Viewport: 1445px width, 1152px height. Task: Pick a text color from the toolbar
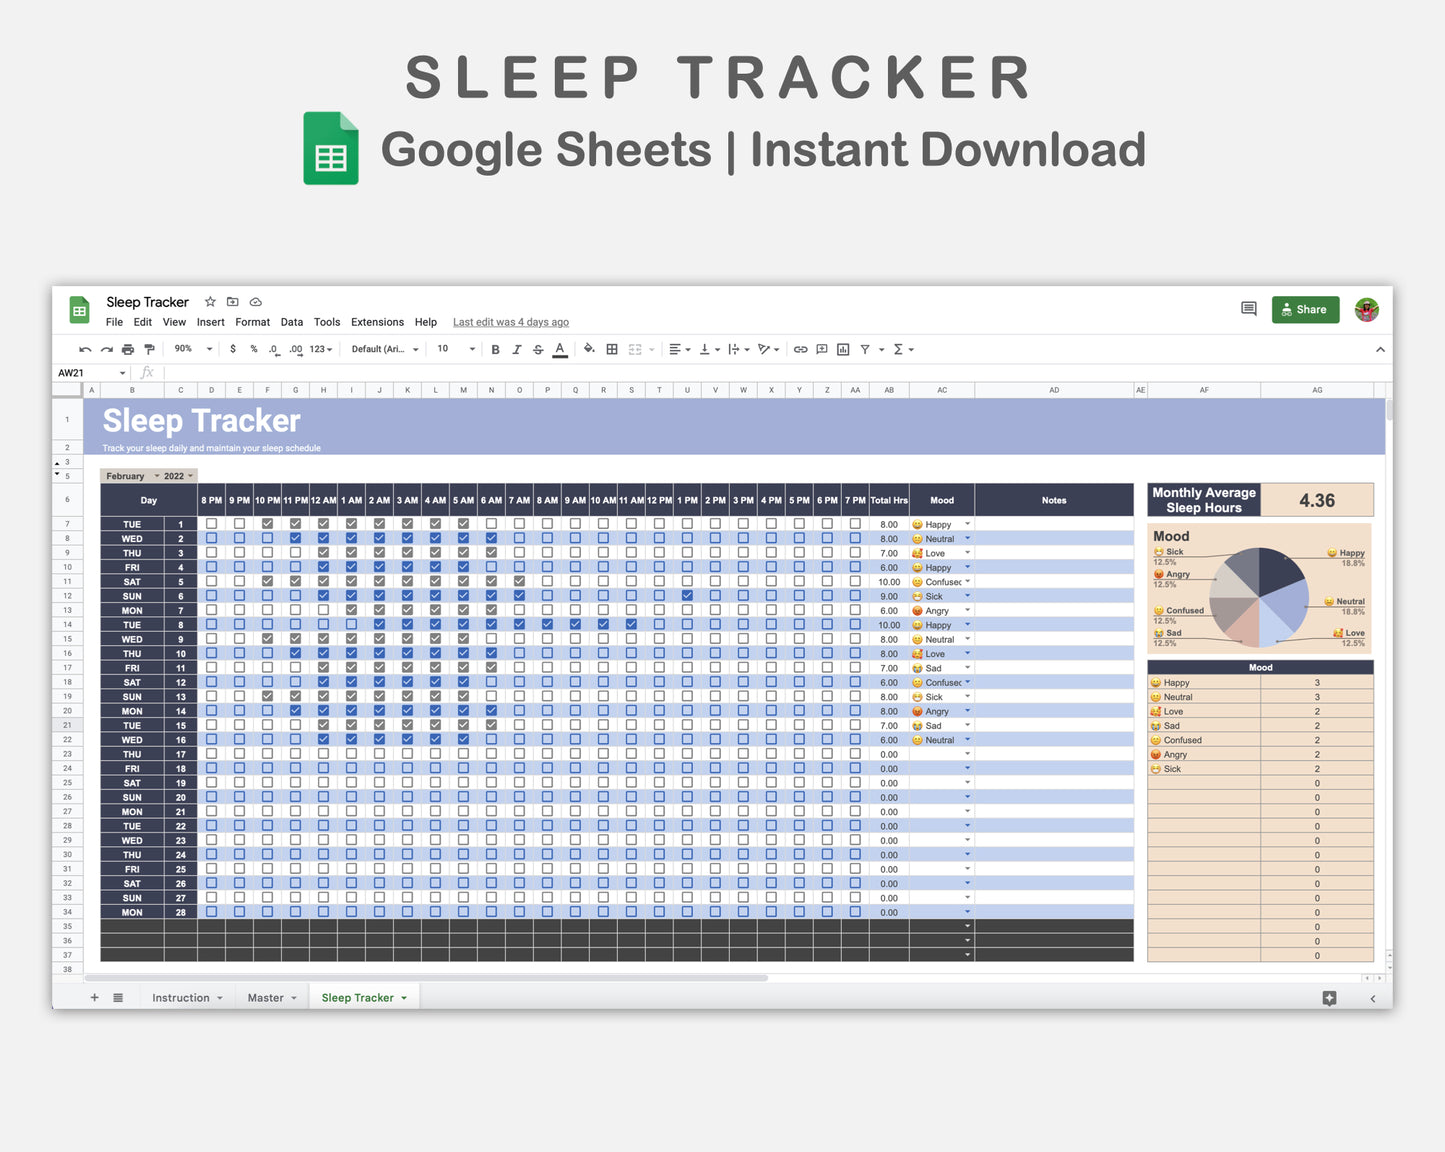[560, 349]
